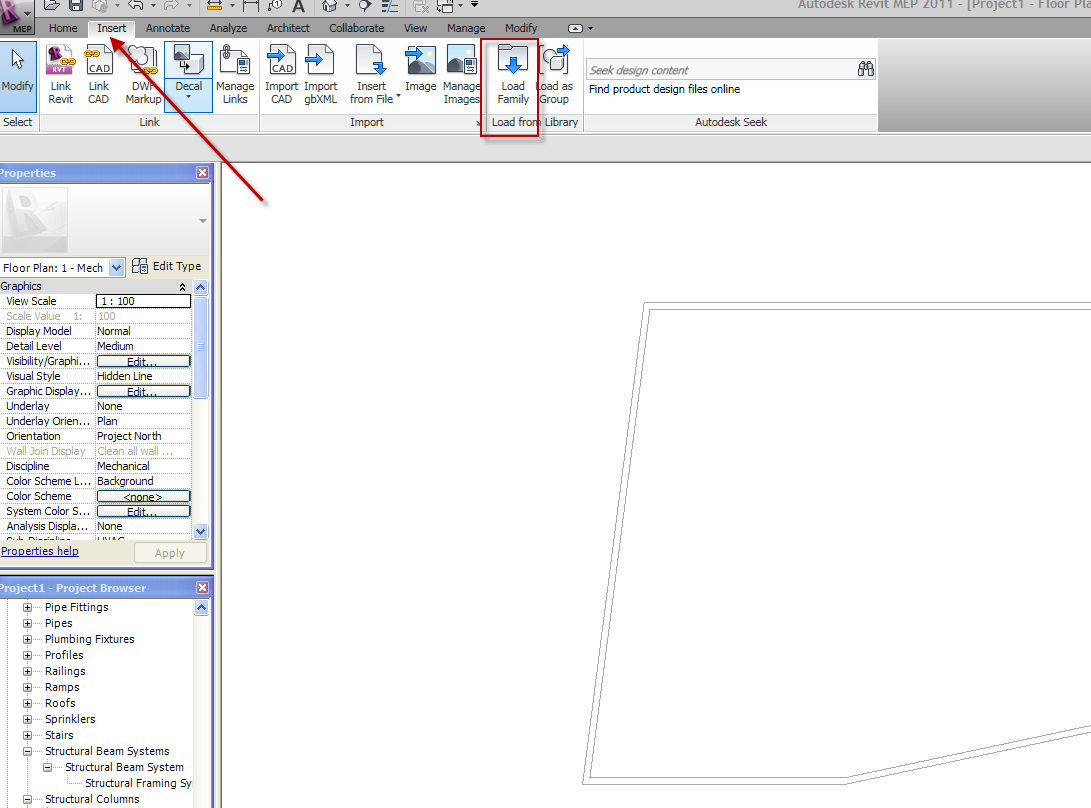Open the Collaborate ribbon tab

[357, 28]
